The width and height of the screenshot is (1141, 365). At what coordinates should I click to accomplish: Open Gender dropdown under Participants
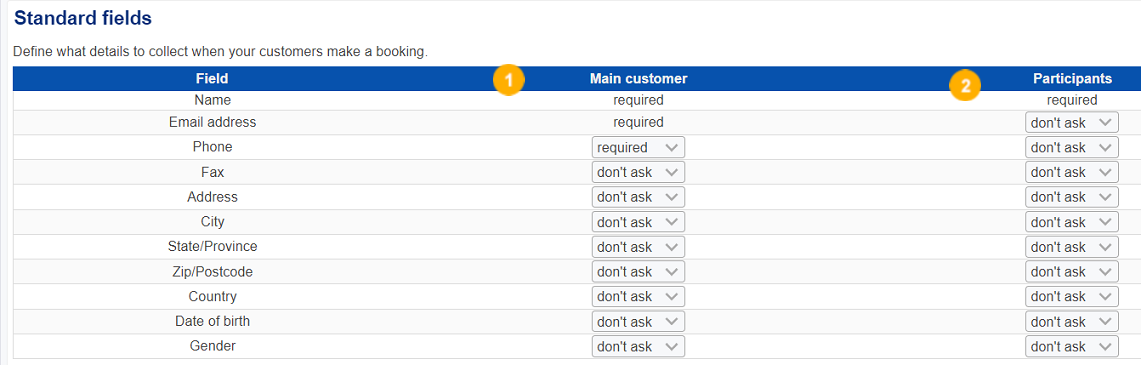pyautogui.click(x=1072, y=346)
